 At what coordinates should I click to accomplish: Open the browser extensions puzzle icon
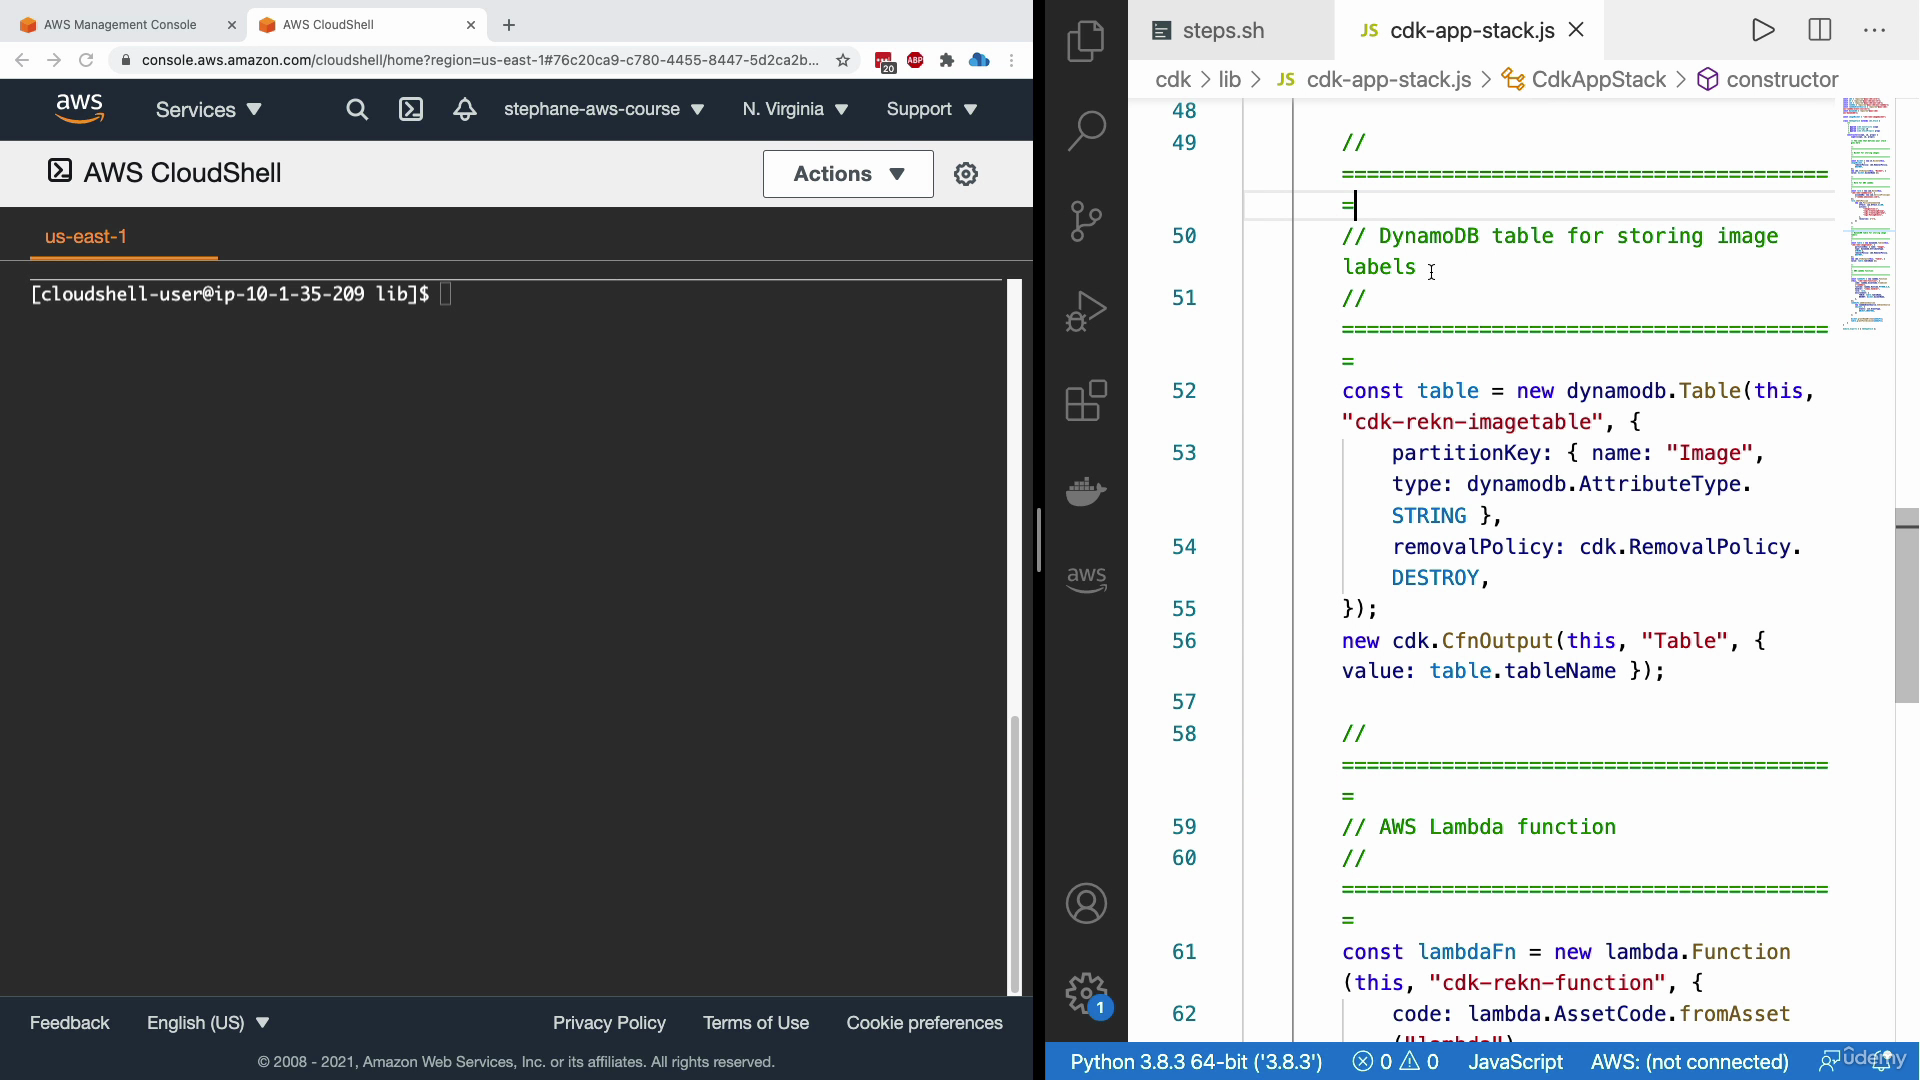(946, 60)
